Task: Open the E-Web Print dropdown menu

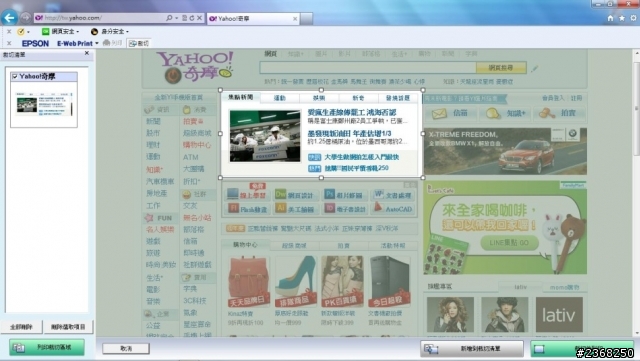Action: point(97,43)
